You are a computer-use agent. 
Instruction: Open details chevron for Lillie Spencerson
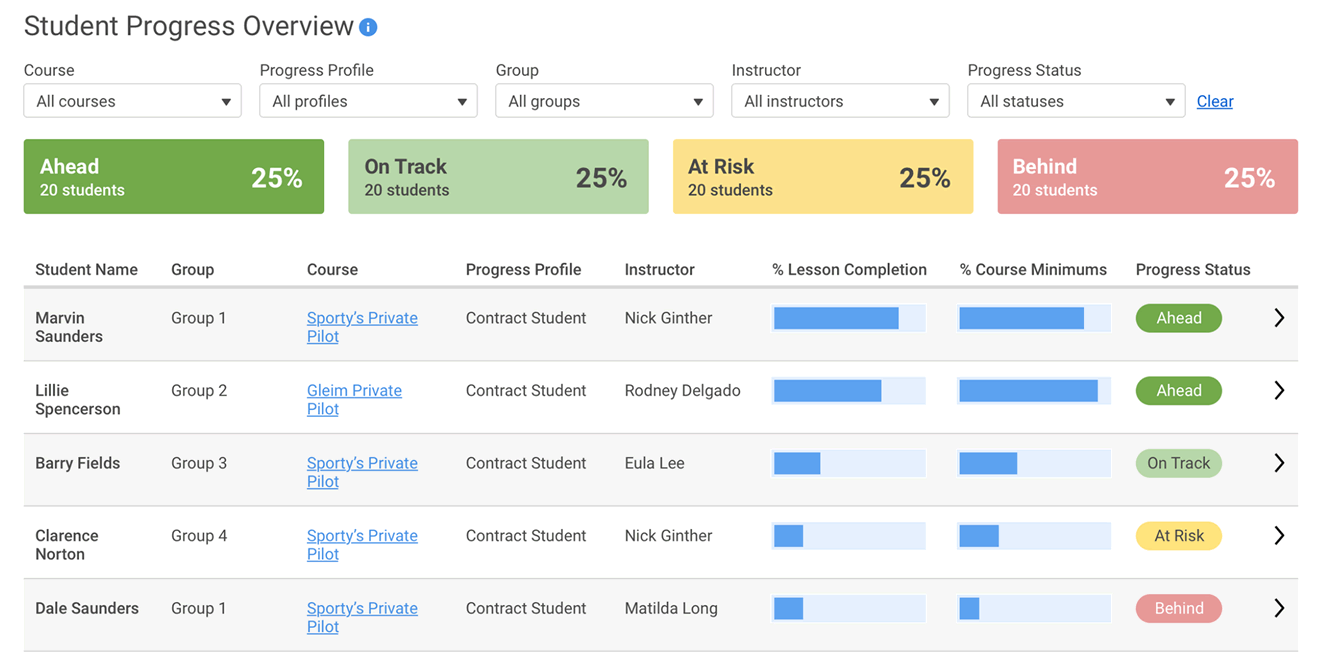click(x=1279, y=390)
